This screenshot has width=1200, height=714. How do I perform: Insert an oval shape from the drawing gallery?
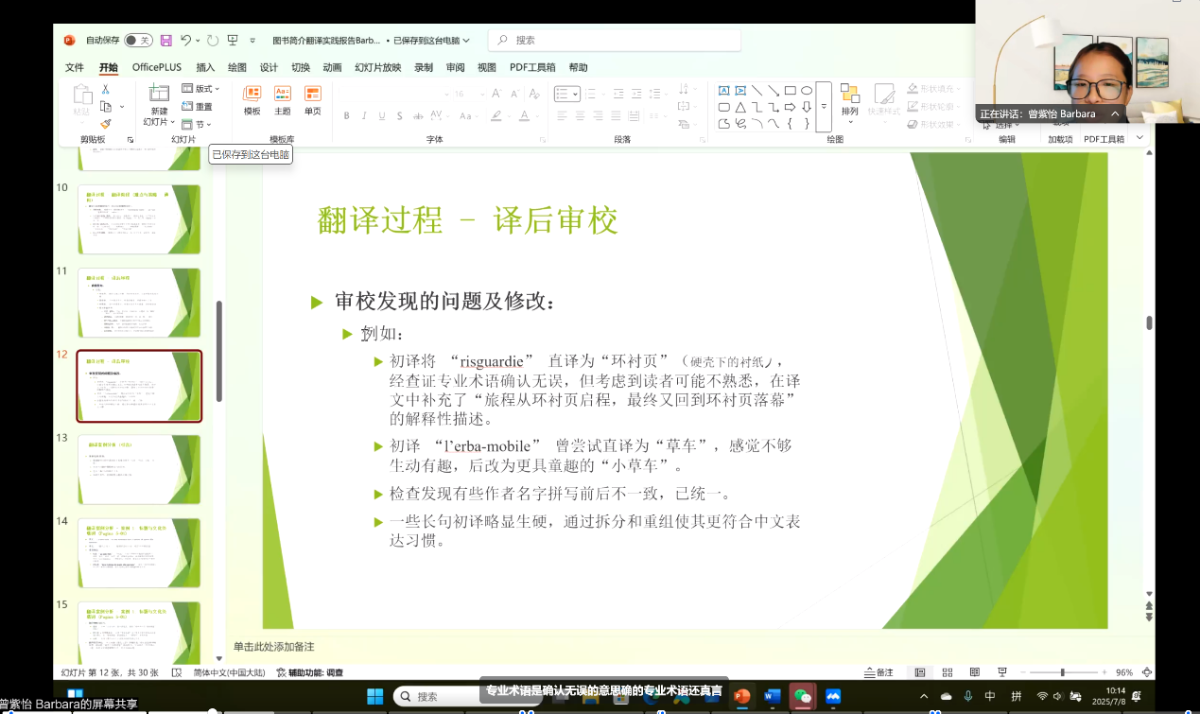(807, 90)
